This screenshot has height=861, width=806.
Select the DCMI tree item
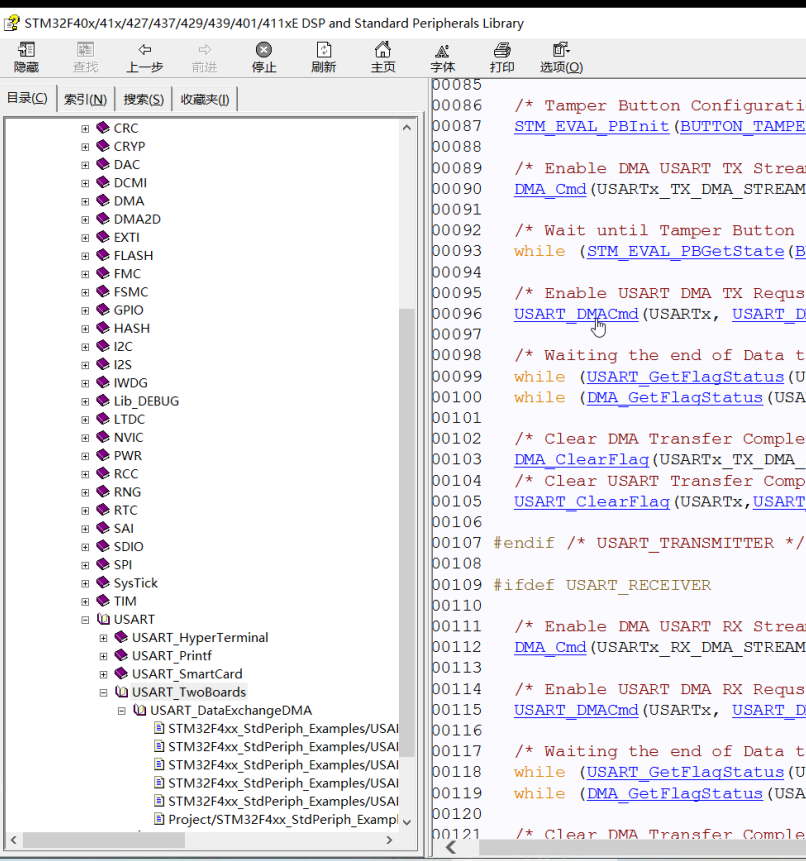130,183
